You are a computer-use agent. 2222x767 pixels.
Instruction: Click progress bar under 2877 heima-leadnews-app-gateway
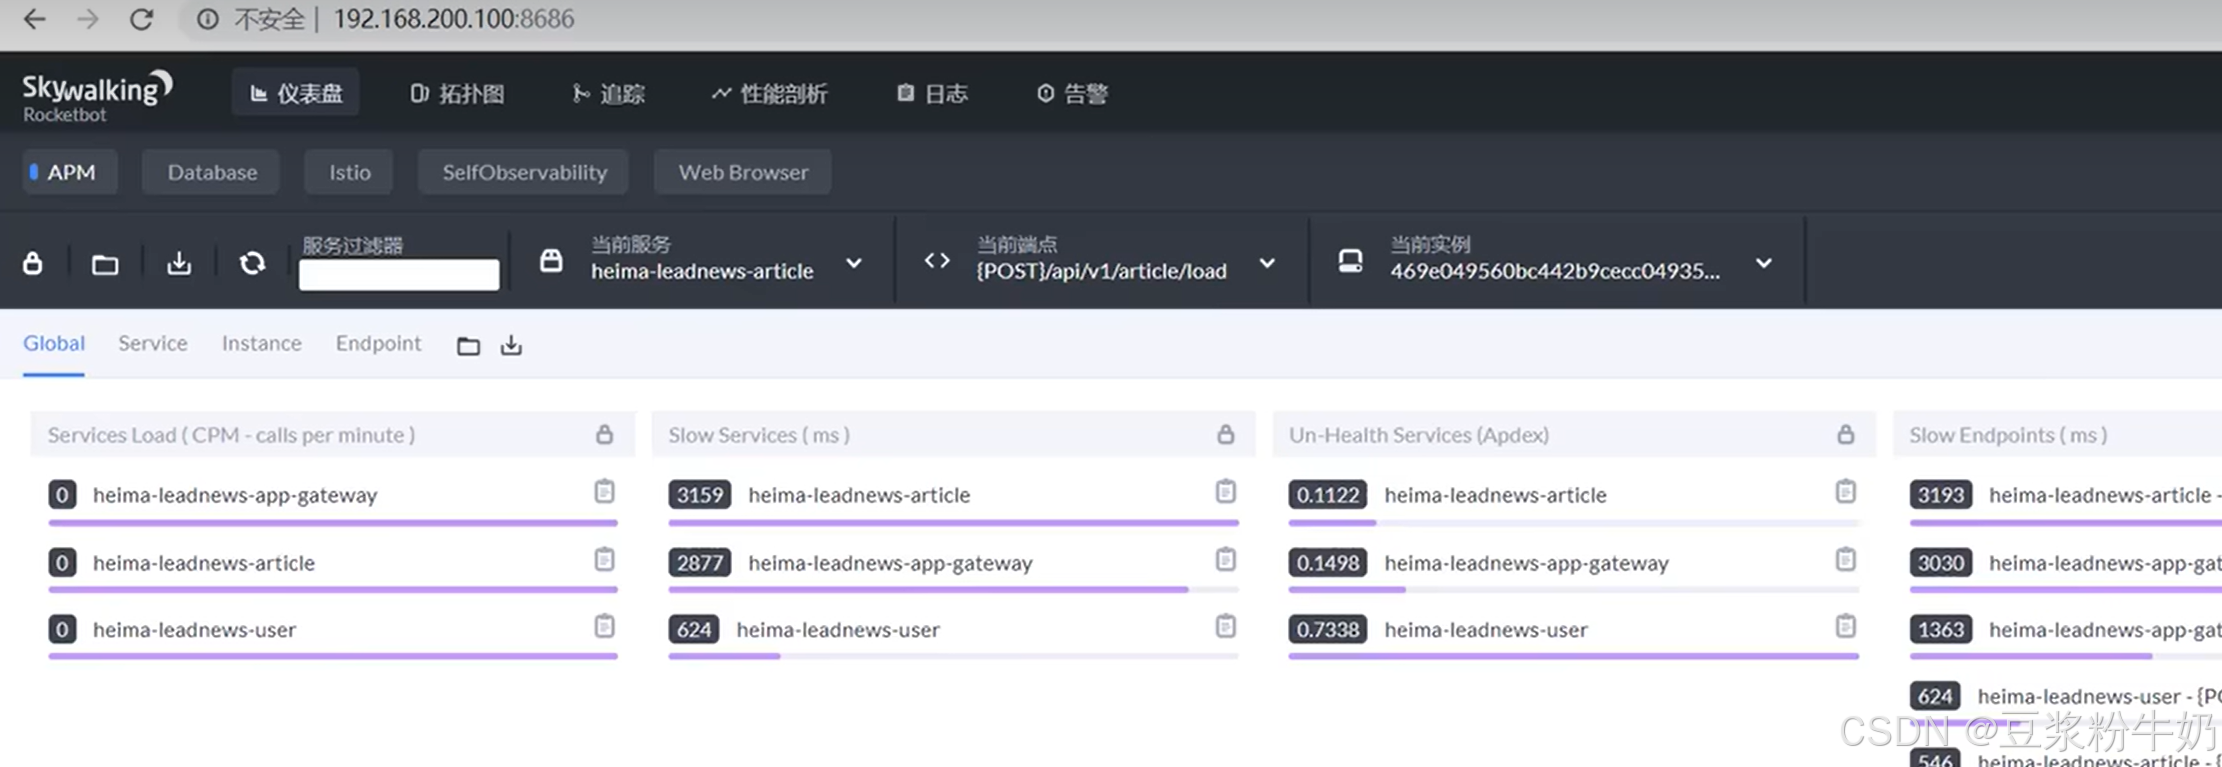tap(954, 589)
